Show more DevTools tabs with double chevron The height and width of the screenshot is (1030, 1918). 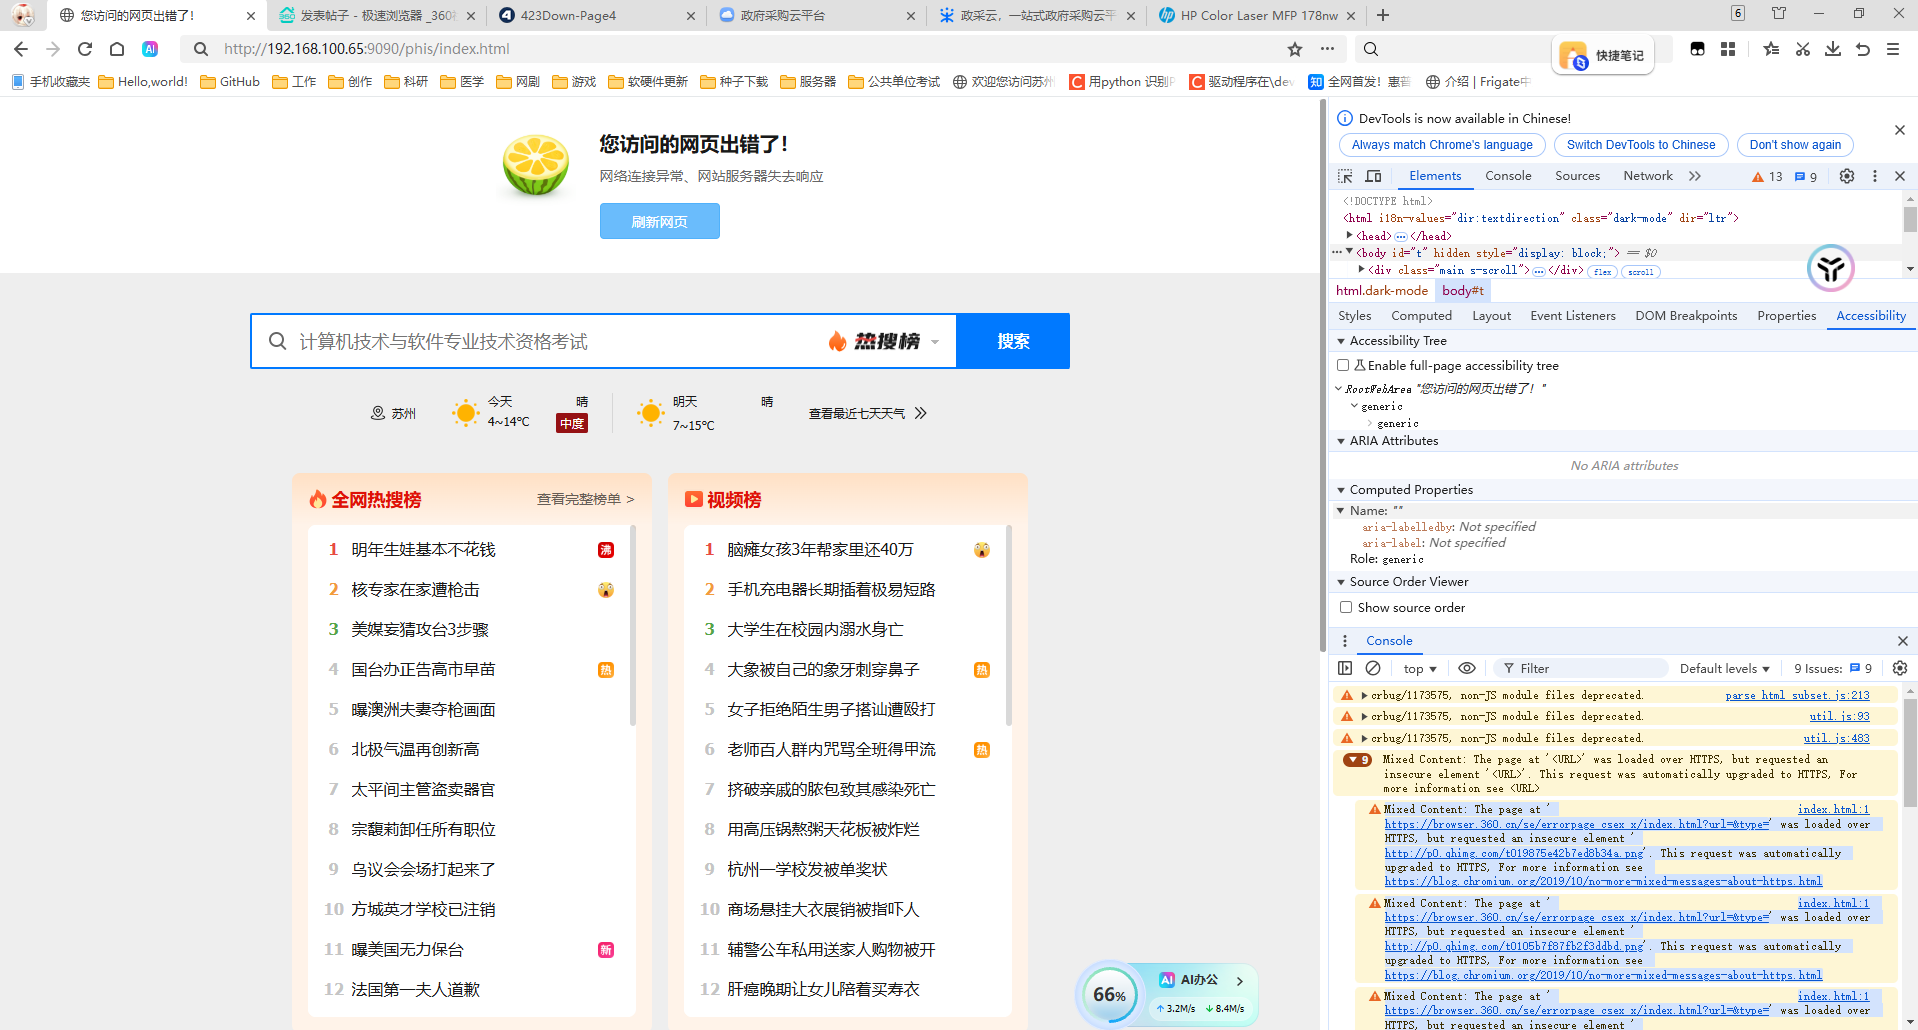point(1695,176)
